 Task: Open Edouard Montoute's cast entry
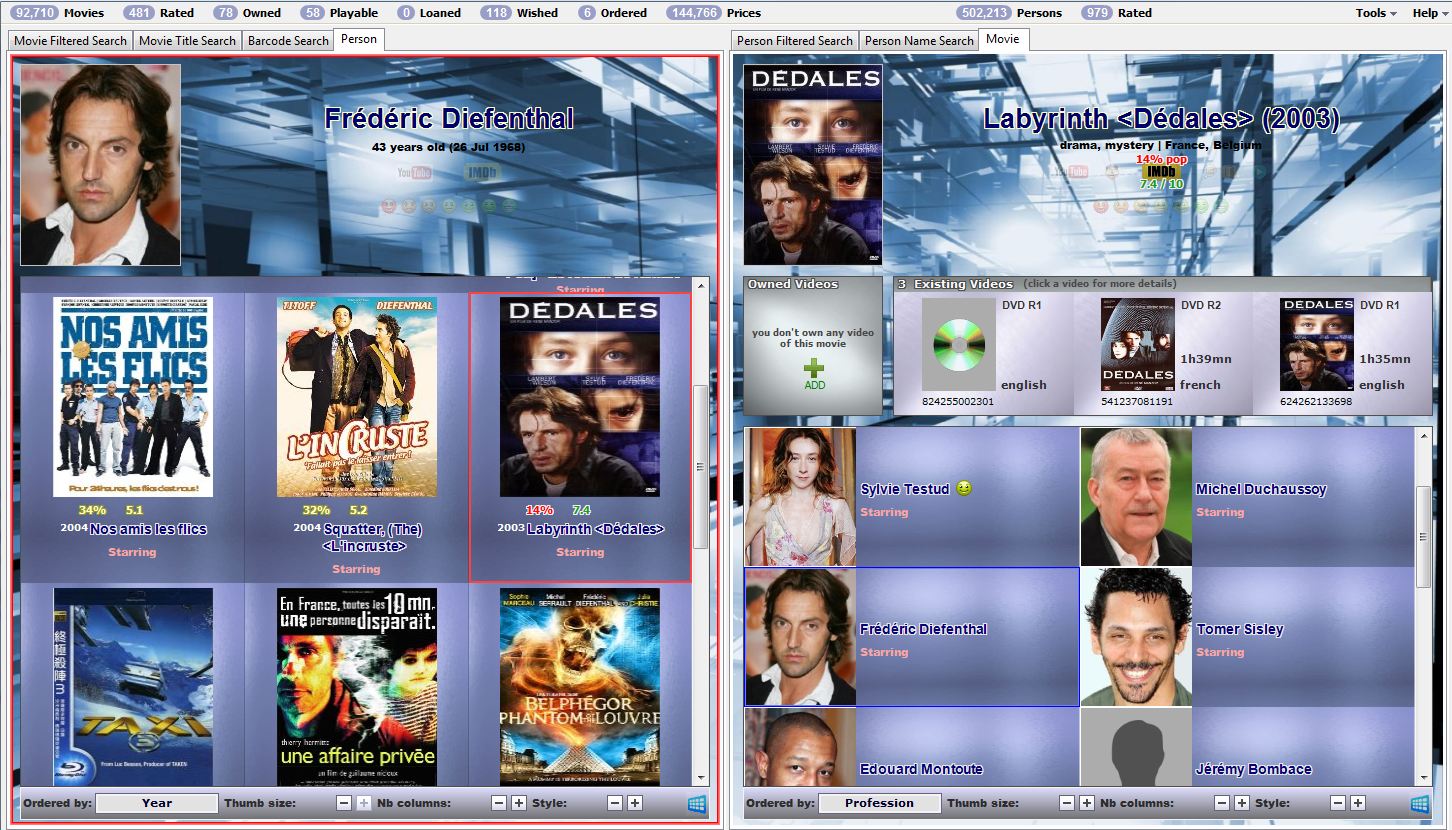pyautogui.click(x=912, y=747)
